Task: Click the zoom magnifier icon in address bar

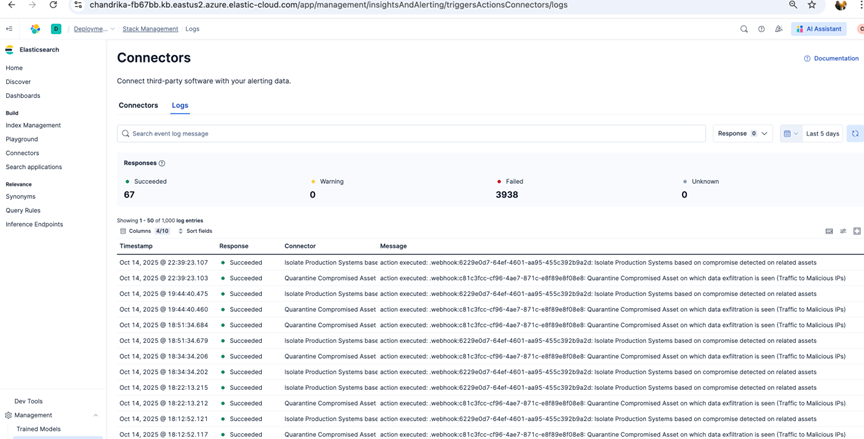Action: pos(793,5)
